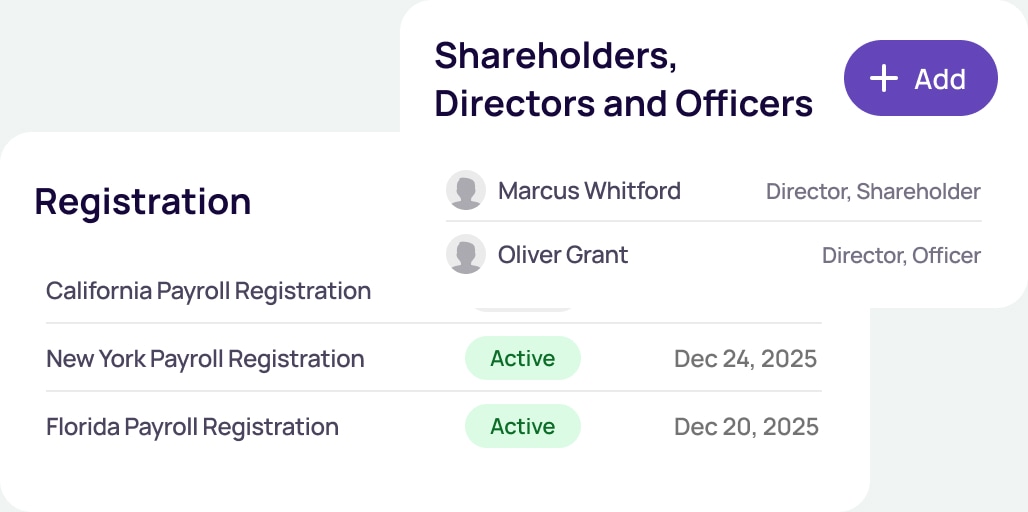Click the partially hidden California status badge

click(x=522, y=307)
